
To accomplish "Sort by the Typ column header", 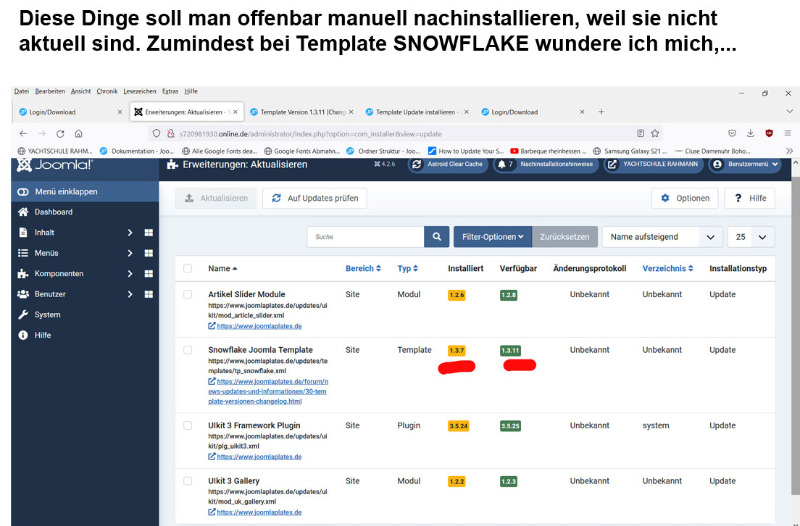I will tap(407, 268).
